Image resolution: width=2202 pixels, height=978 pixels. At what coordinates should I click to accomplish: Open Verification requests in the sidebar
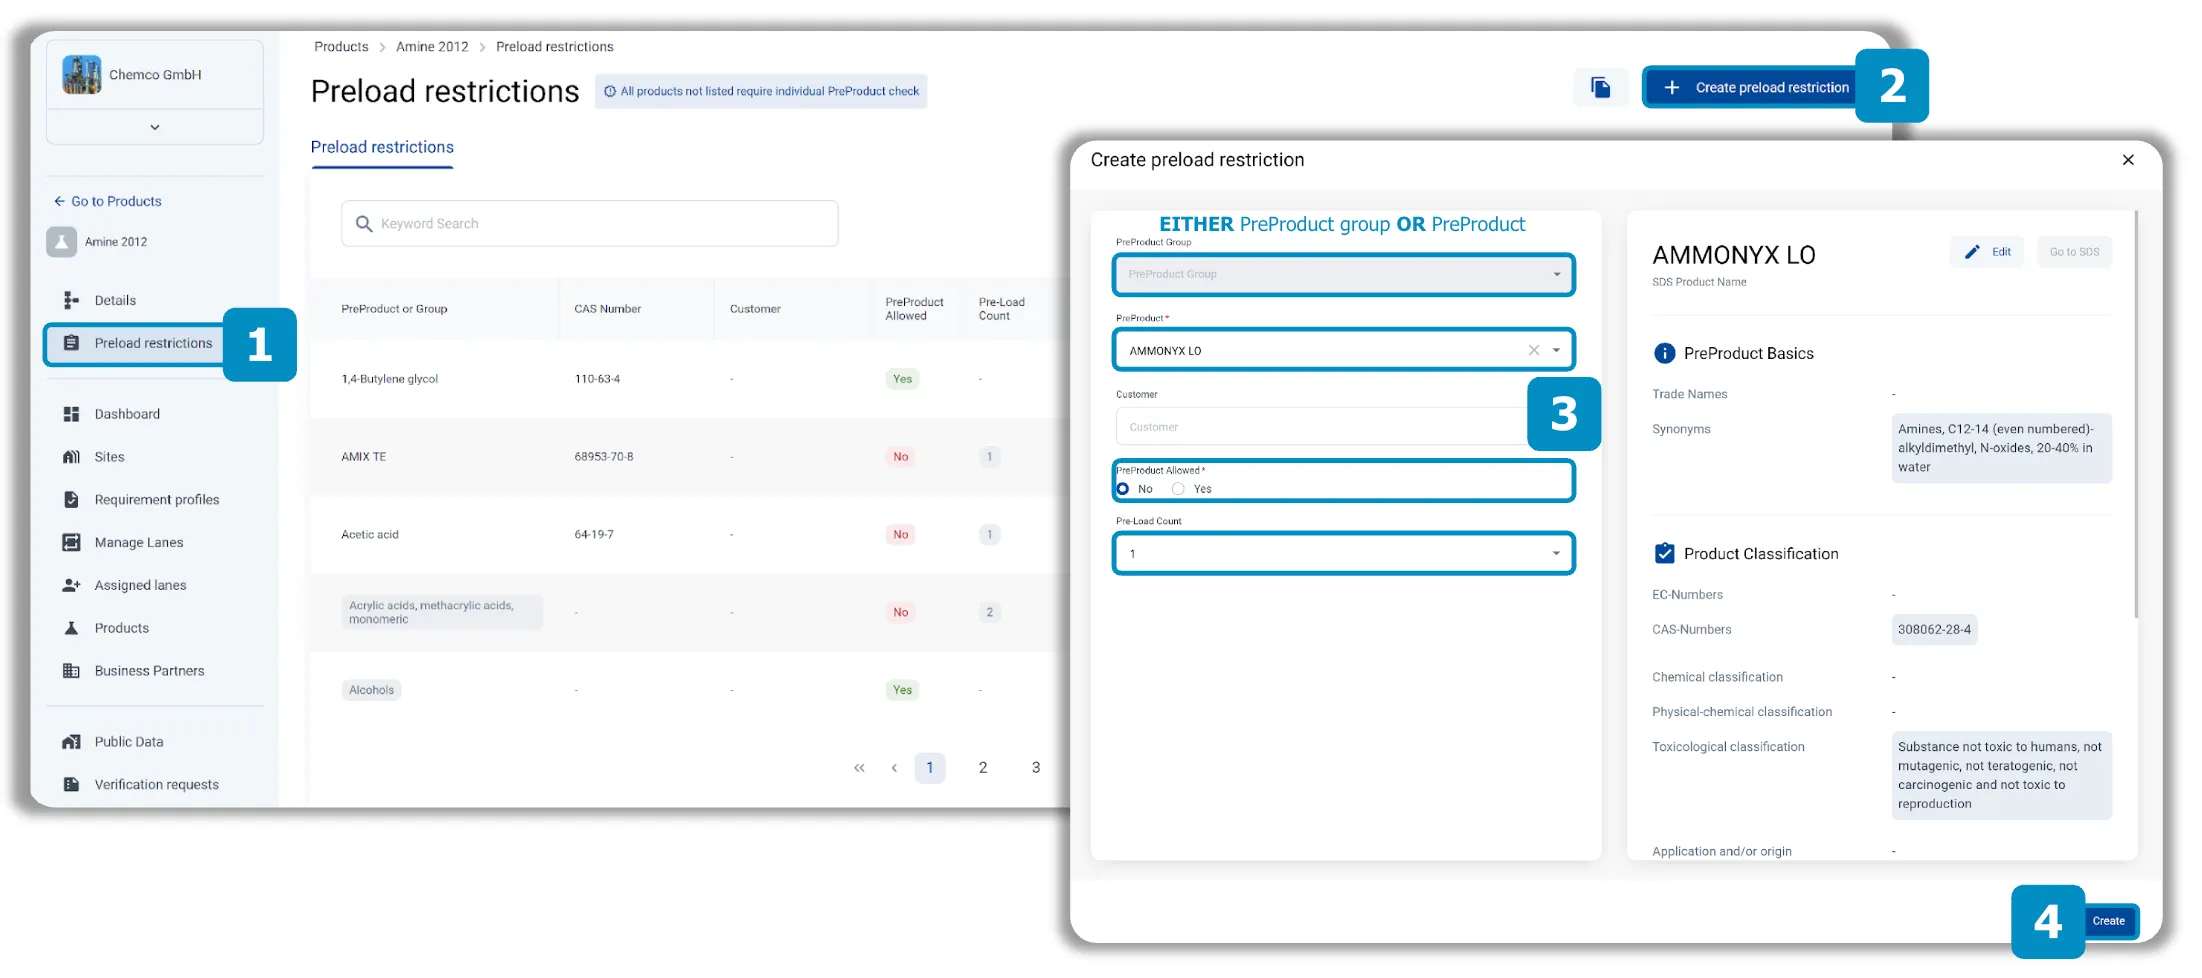[x=155, y=785]
